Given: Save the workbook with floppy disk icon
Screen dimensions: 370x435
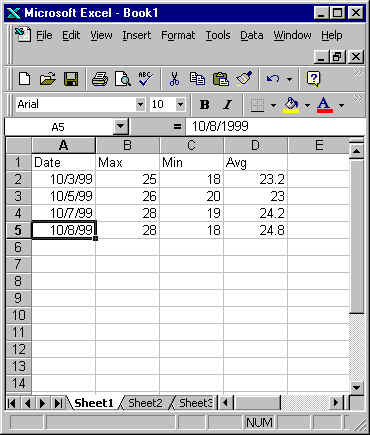Looking at the screenshot, I should pyautogui.click(x=71, y=79).
